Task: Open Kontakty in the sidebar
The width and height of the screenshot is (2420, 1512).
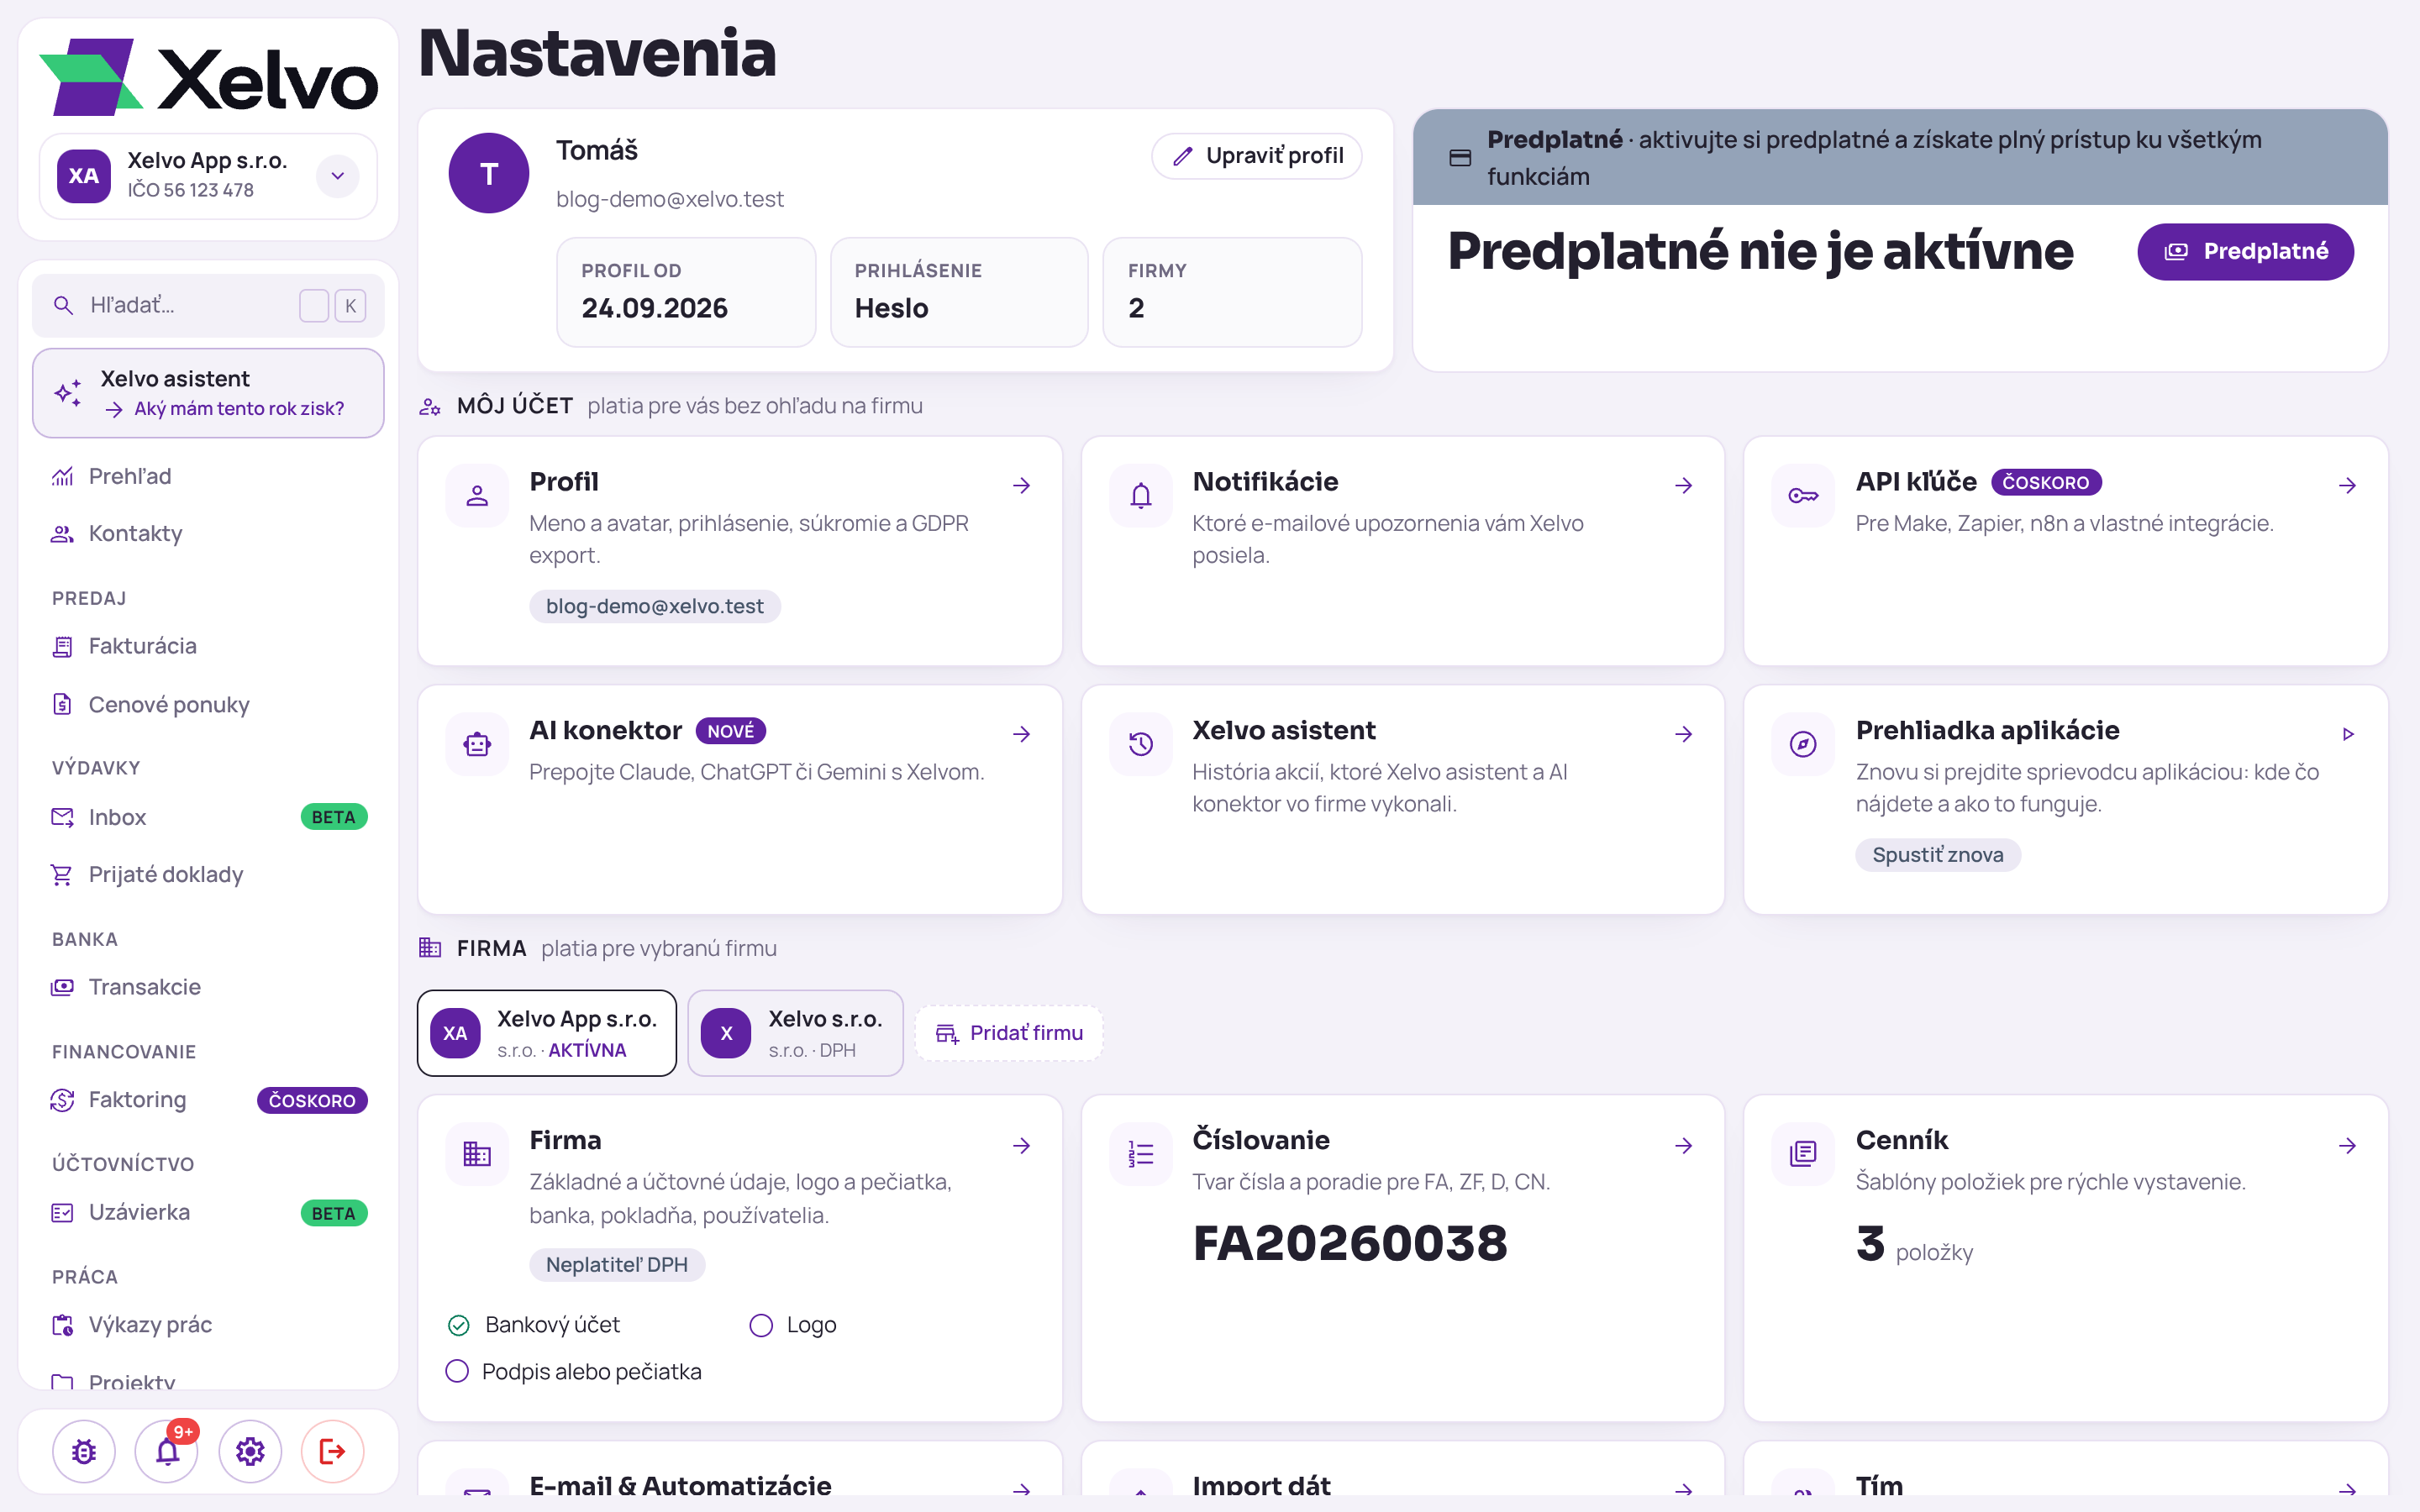Action: (208, 533)
